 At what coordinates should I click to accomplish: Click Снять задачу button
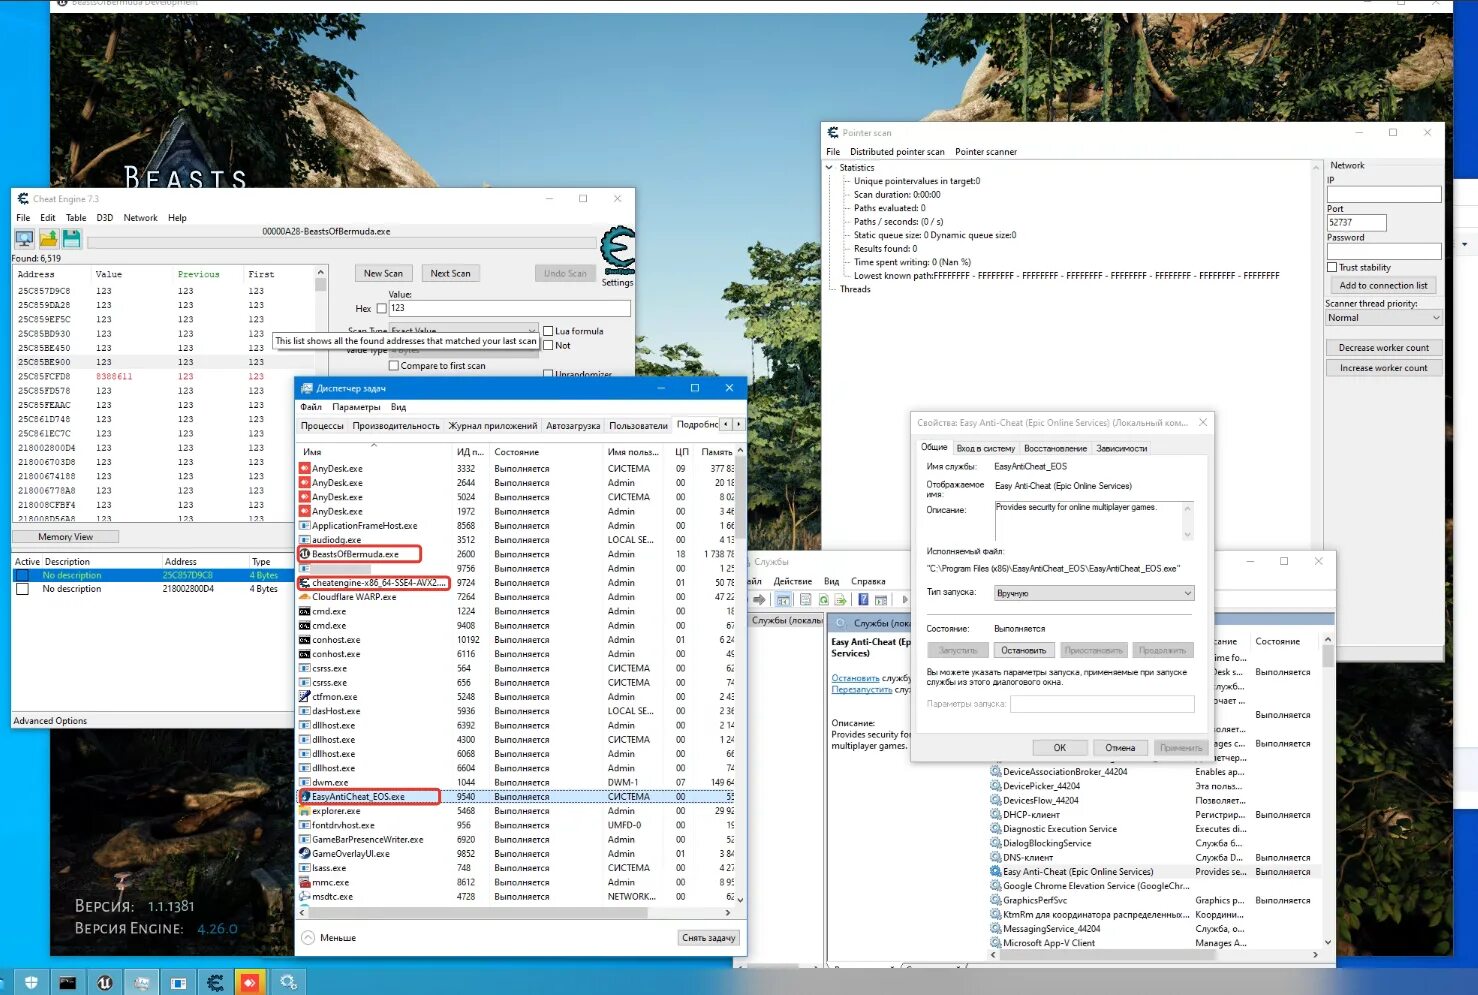pyautogui.click(x=709, y=938)
